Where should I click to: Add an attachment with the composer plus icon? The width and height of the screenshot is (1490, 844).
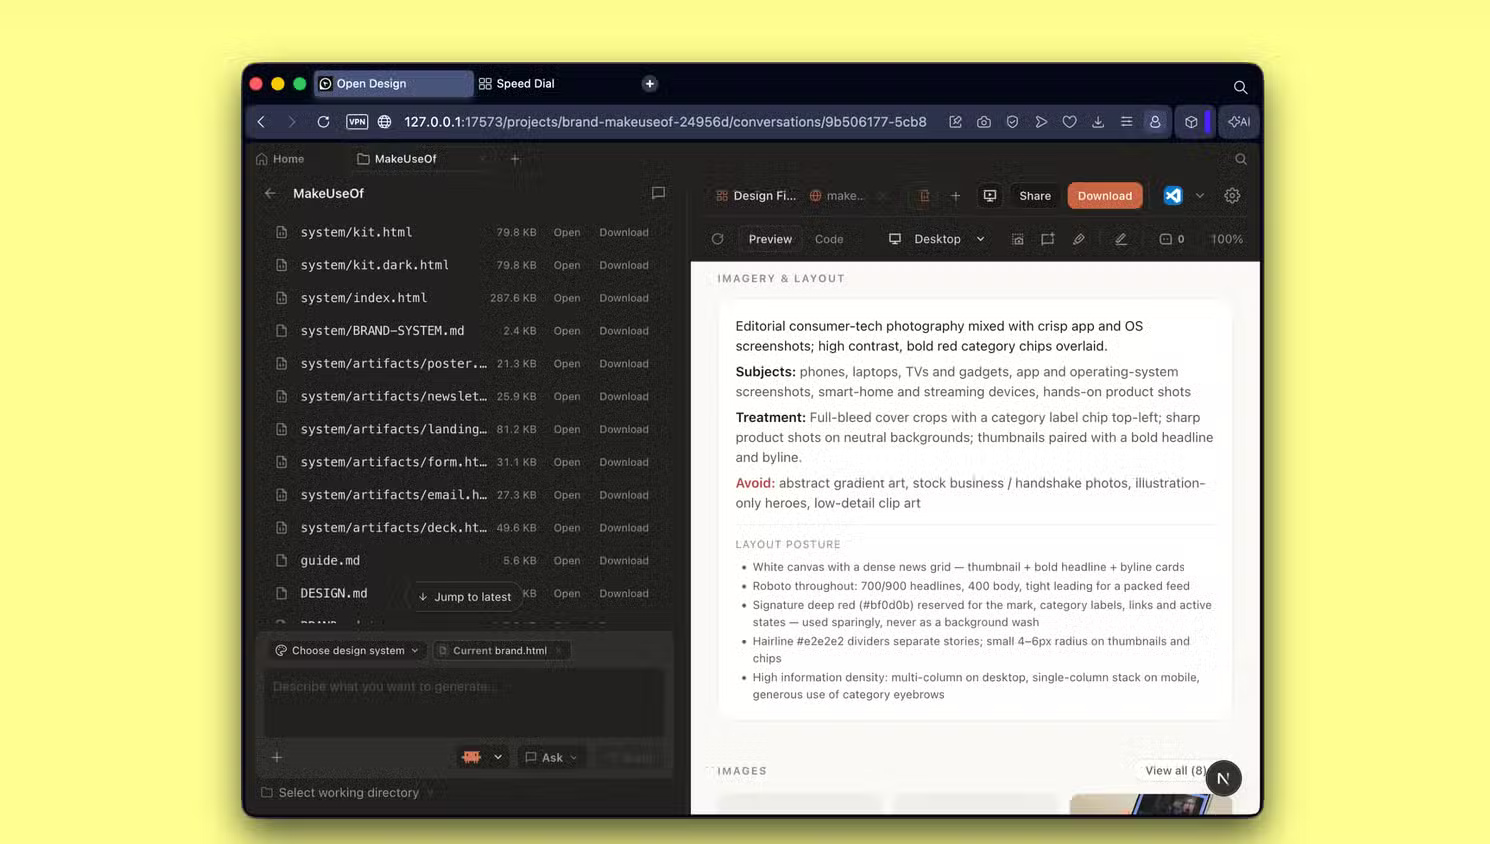tap(277, 758)
